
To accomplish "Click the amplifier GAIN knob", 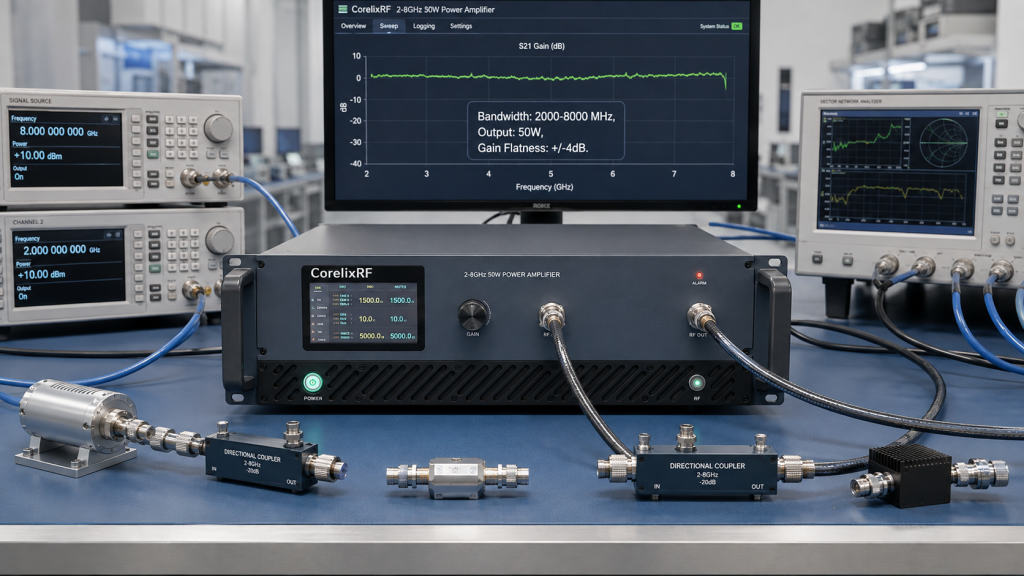I will tap(473, 315).
